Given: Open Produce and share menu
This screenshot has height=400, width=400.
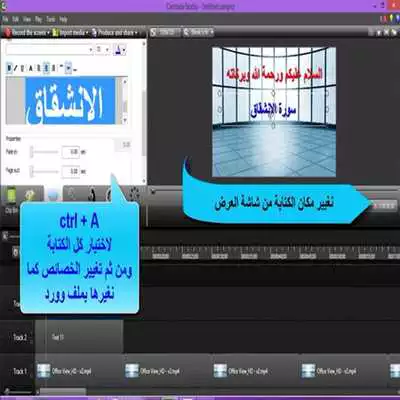Looking at the screenshot, I should click(114, 33).
